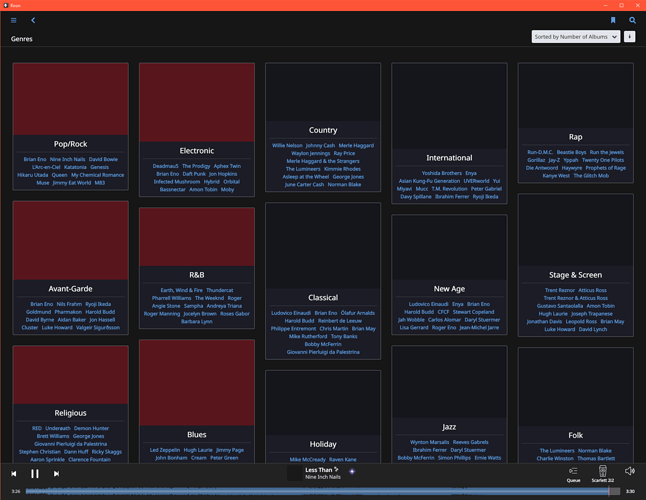This screenshot has width=646, height=500.
Task: Open the Pop/Rock genre
Action: coord(70,144)
